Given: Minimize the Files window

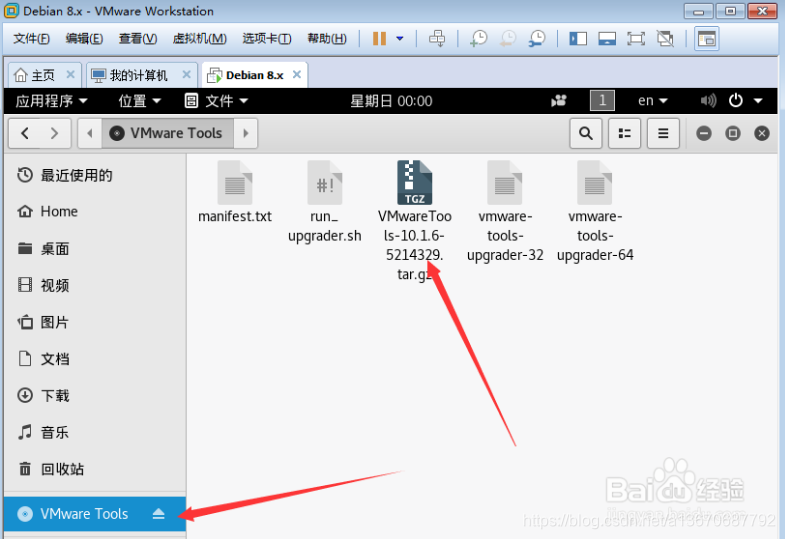Looking at the screenshot, I should click(x=704, y=134).
